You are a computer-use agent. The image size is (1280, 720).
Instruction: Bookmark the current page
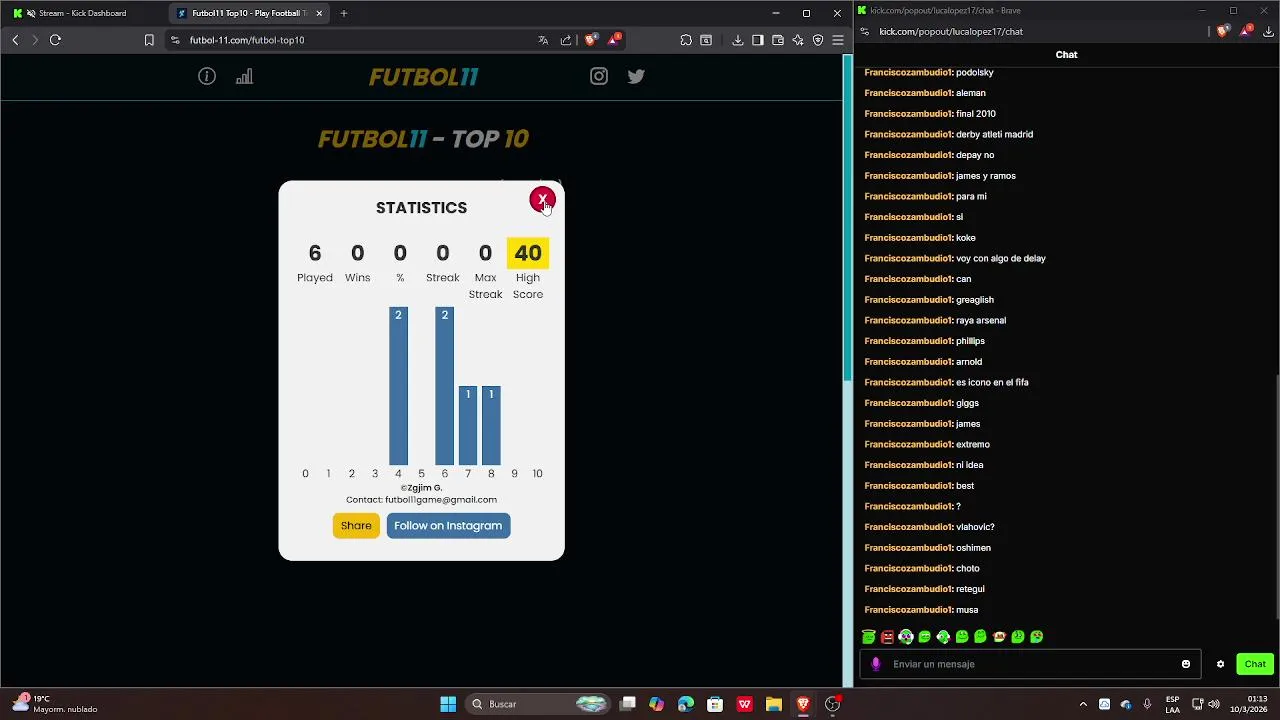(x=149, y=40)
